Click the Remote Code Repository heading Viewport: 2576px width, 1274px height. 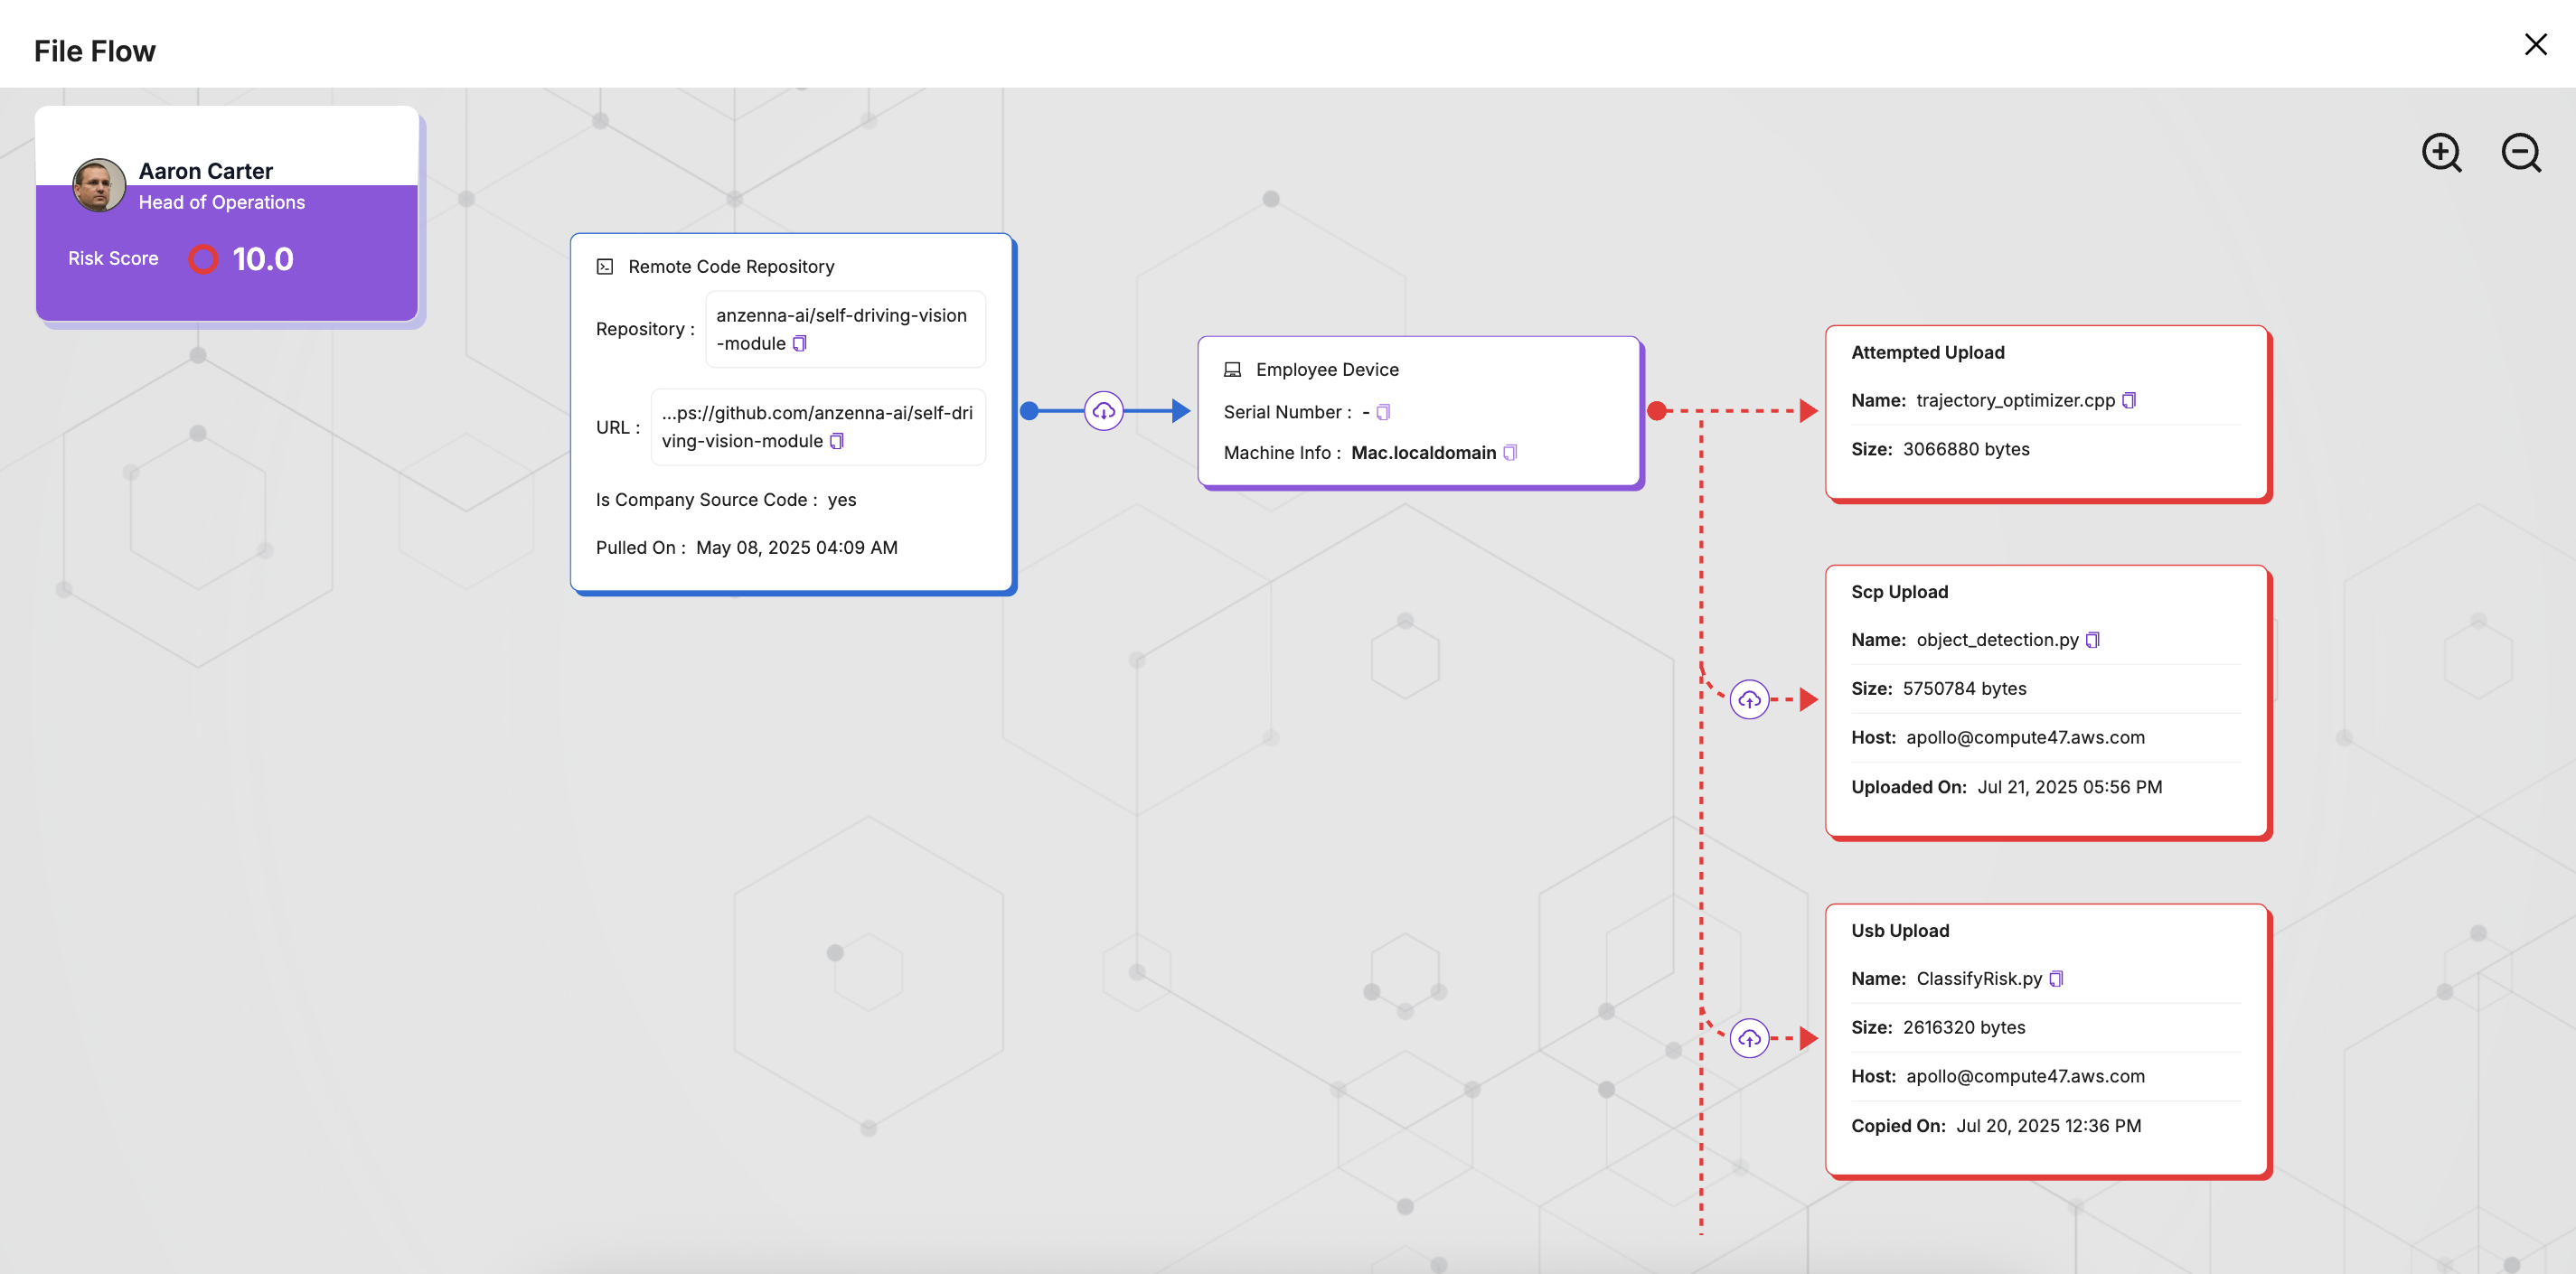pos(731,267)
